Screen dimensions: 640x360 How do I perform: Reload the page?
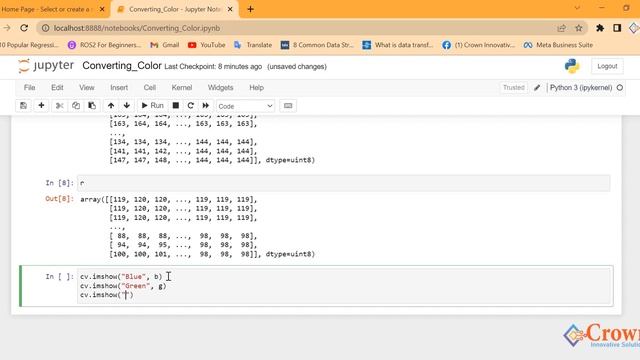24,28
